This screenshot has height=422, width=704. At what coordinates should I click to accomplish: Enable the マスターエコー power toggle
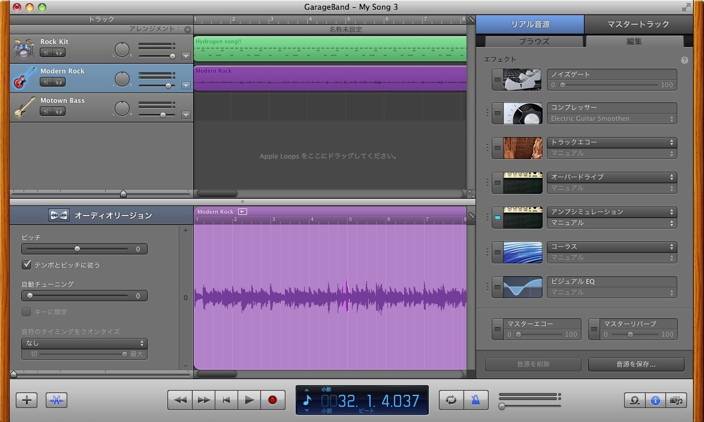pos(497,329)
